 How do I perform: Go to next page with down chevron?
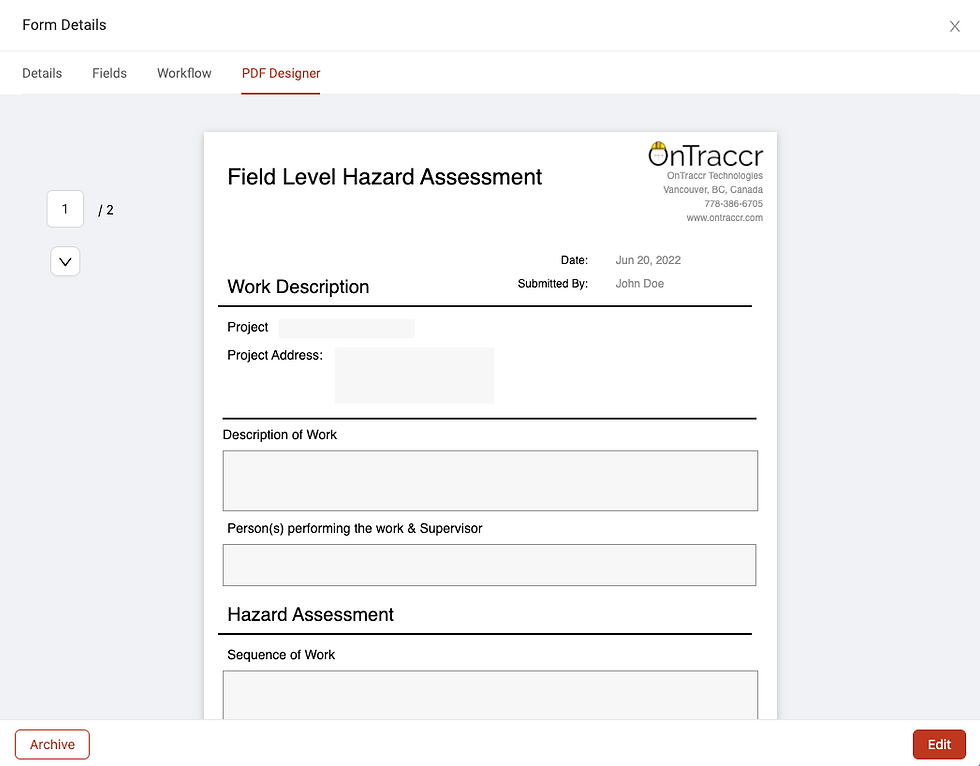pyautogui.click(x=65, y=261)
